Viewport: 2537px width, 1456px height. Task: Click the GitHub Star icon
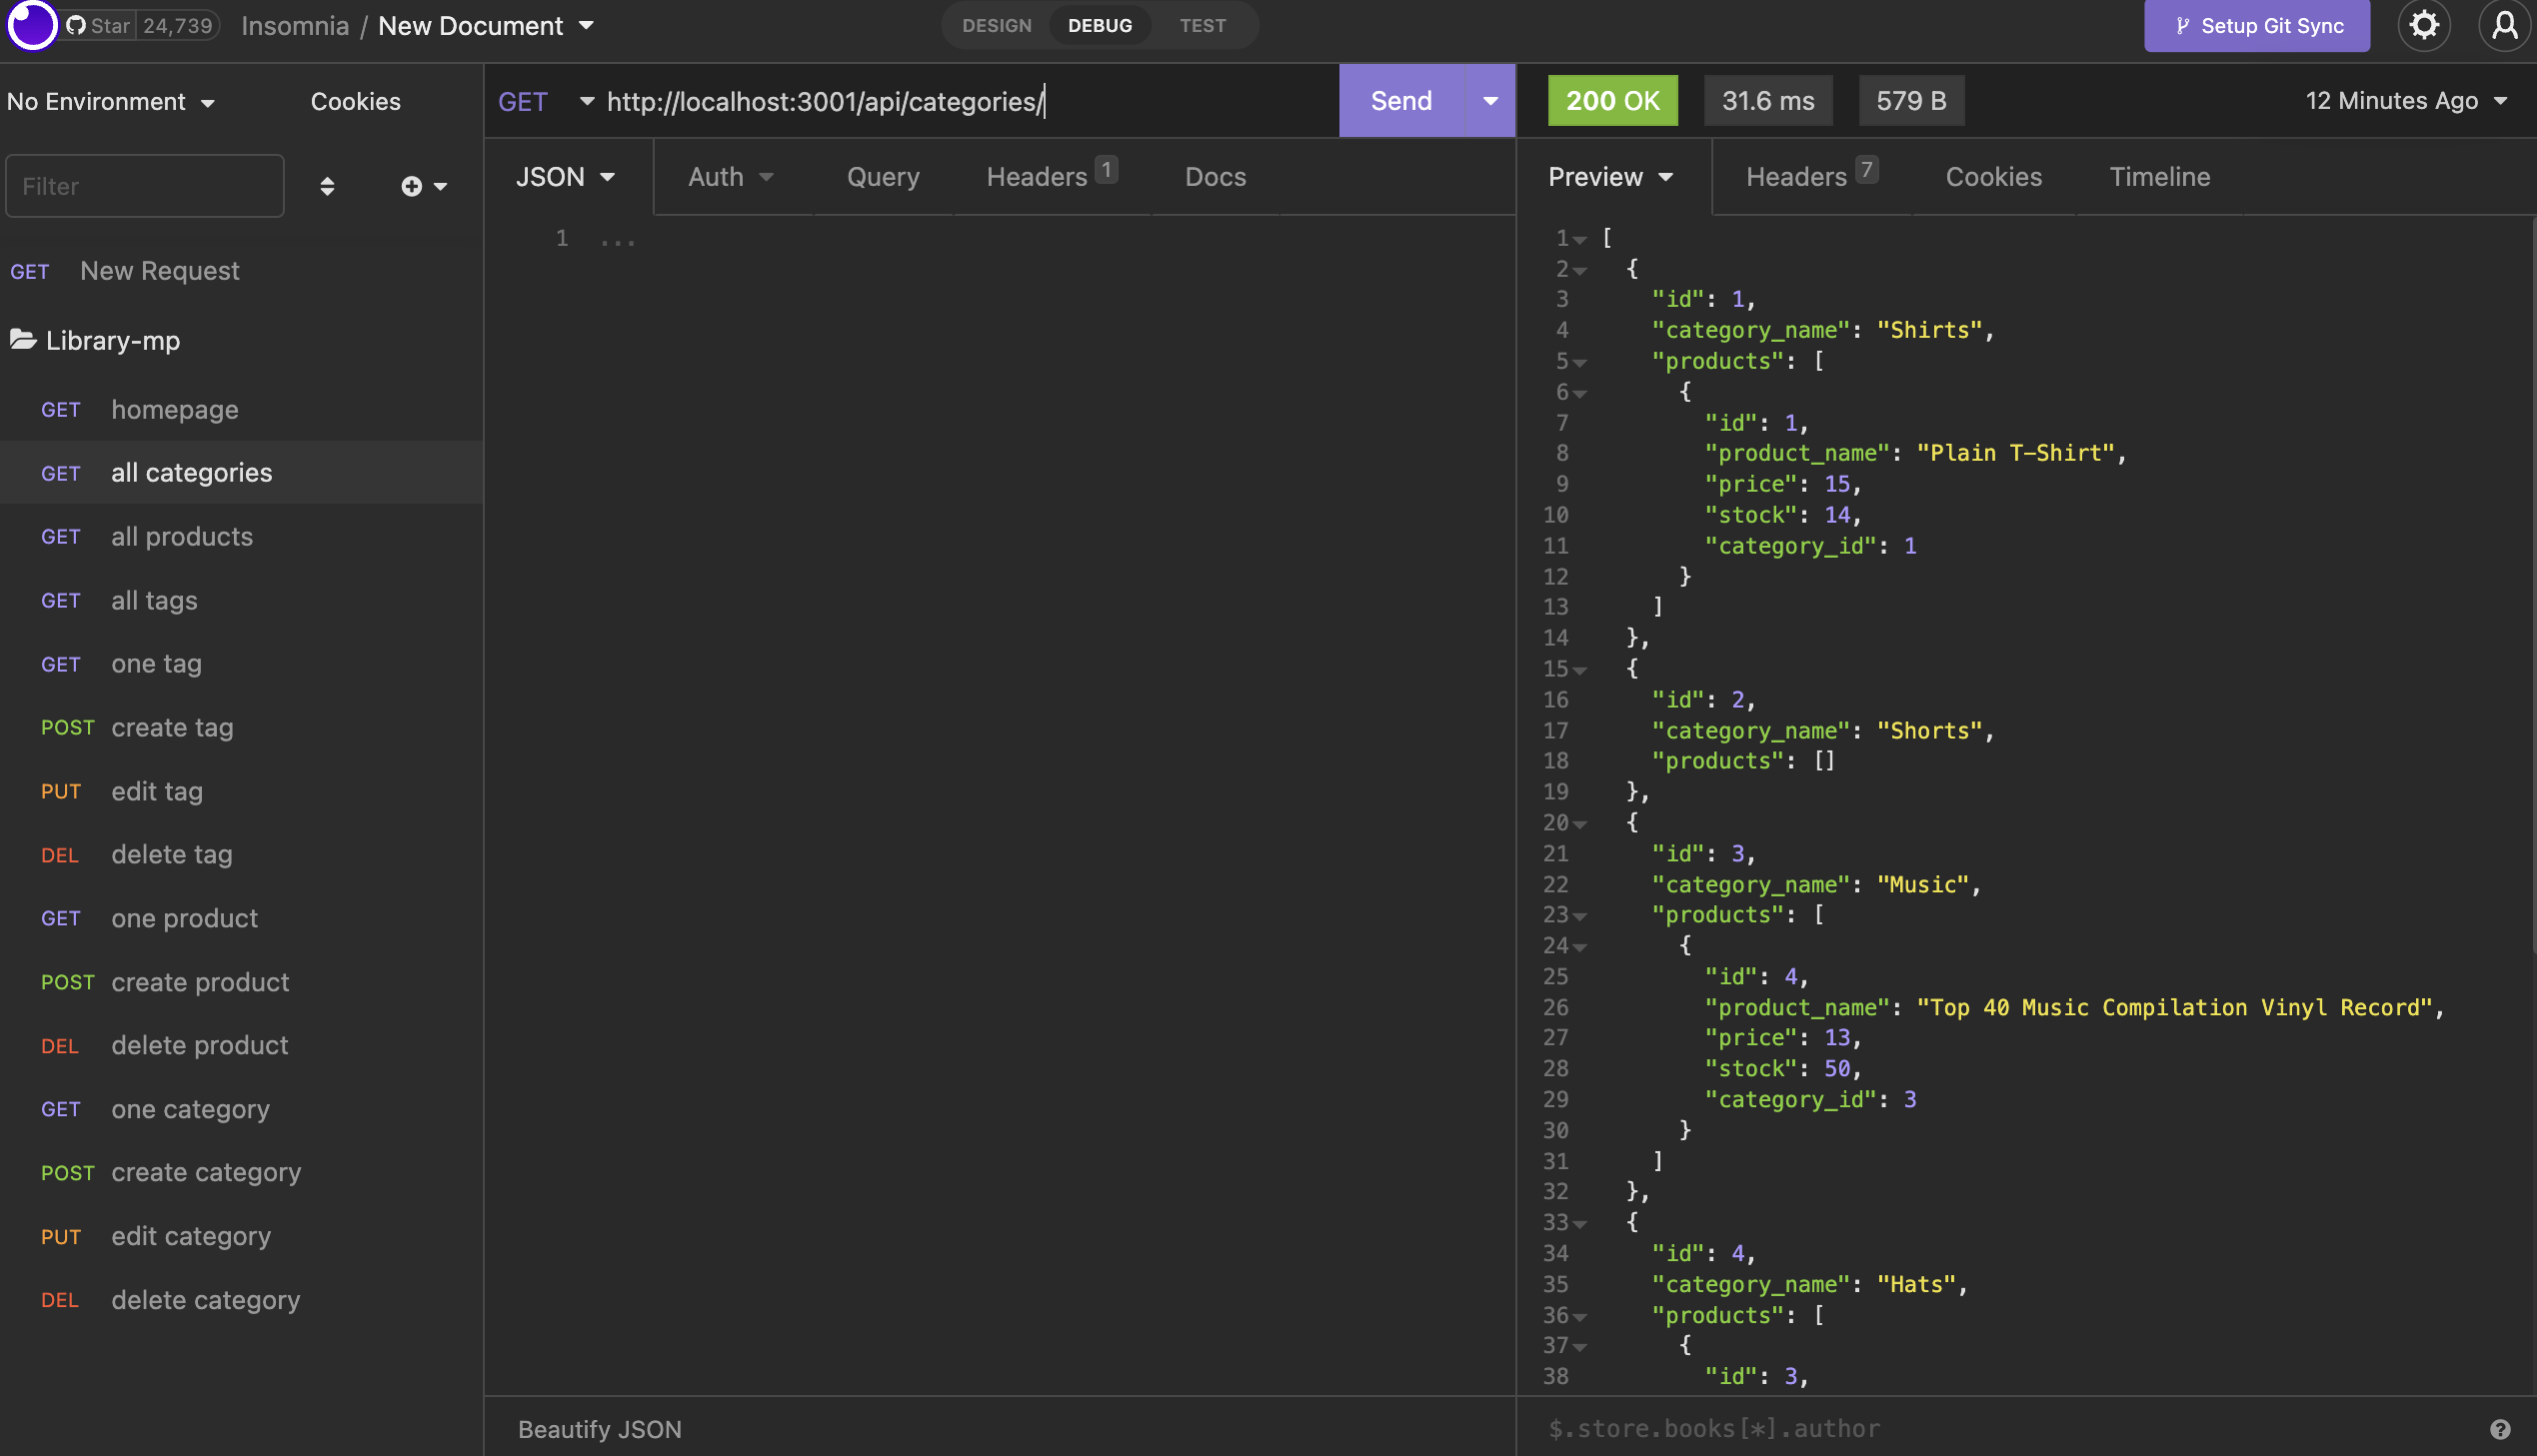point(75,25)
